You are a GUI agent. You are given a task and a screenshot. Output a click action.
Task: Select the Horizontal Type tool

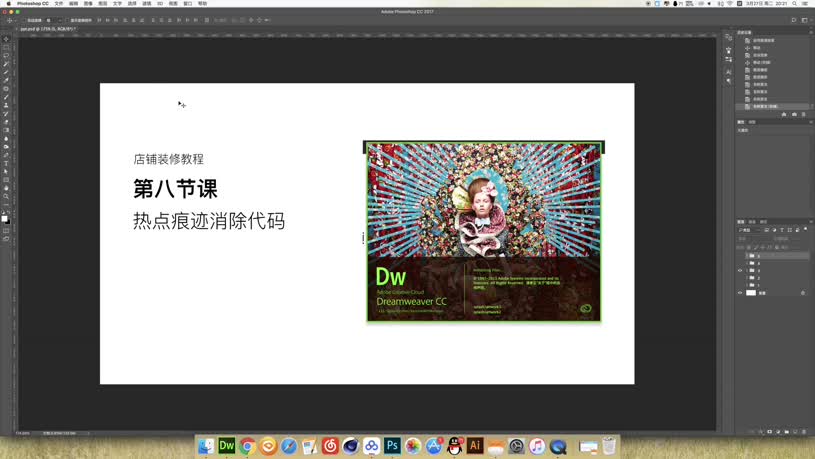(x=6, y=164)
